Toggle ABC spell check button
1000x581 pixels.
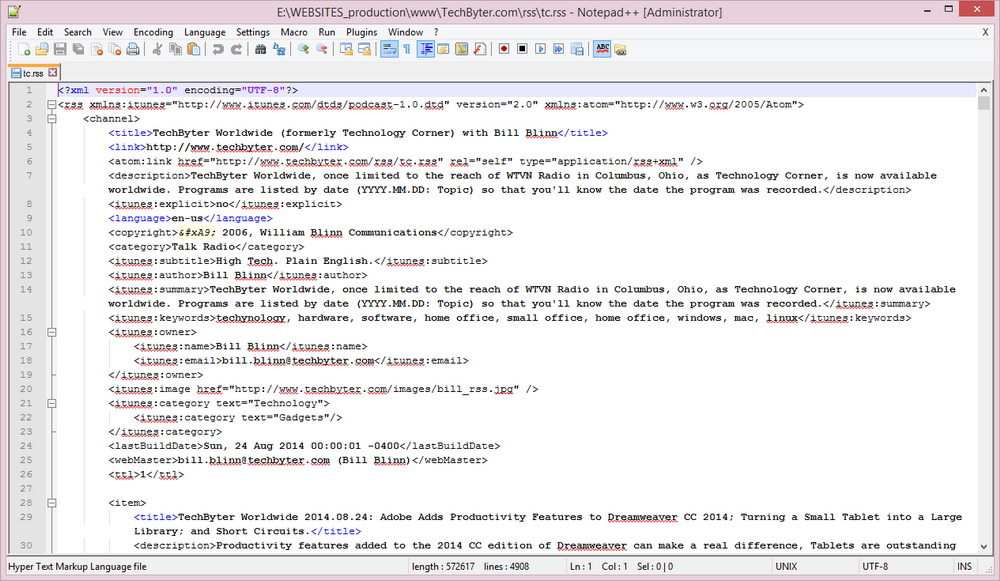click(602, 49)
